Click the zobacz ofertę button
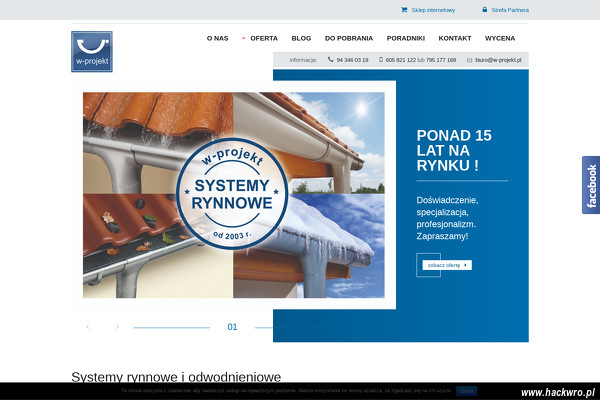 tap(447, 265)
